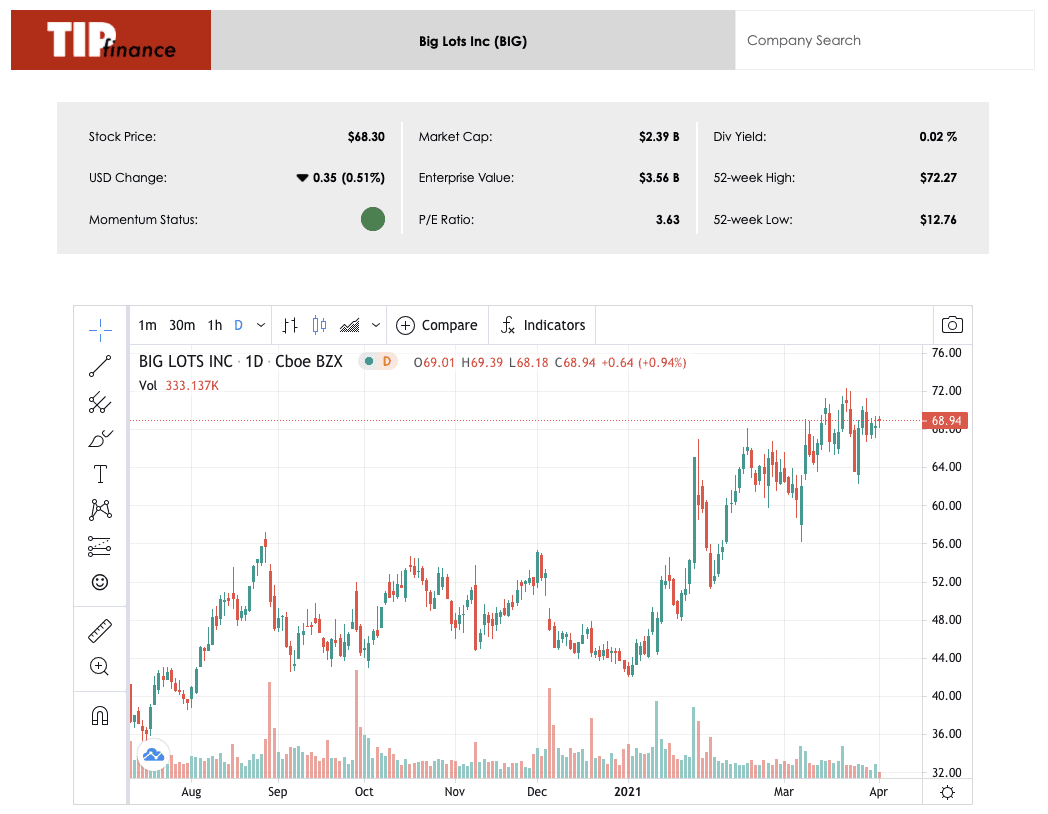
Task: Open the emoji icons tool
Action: coord(100,582)
